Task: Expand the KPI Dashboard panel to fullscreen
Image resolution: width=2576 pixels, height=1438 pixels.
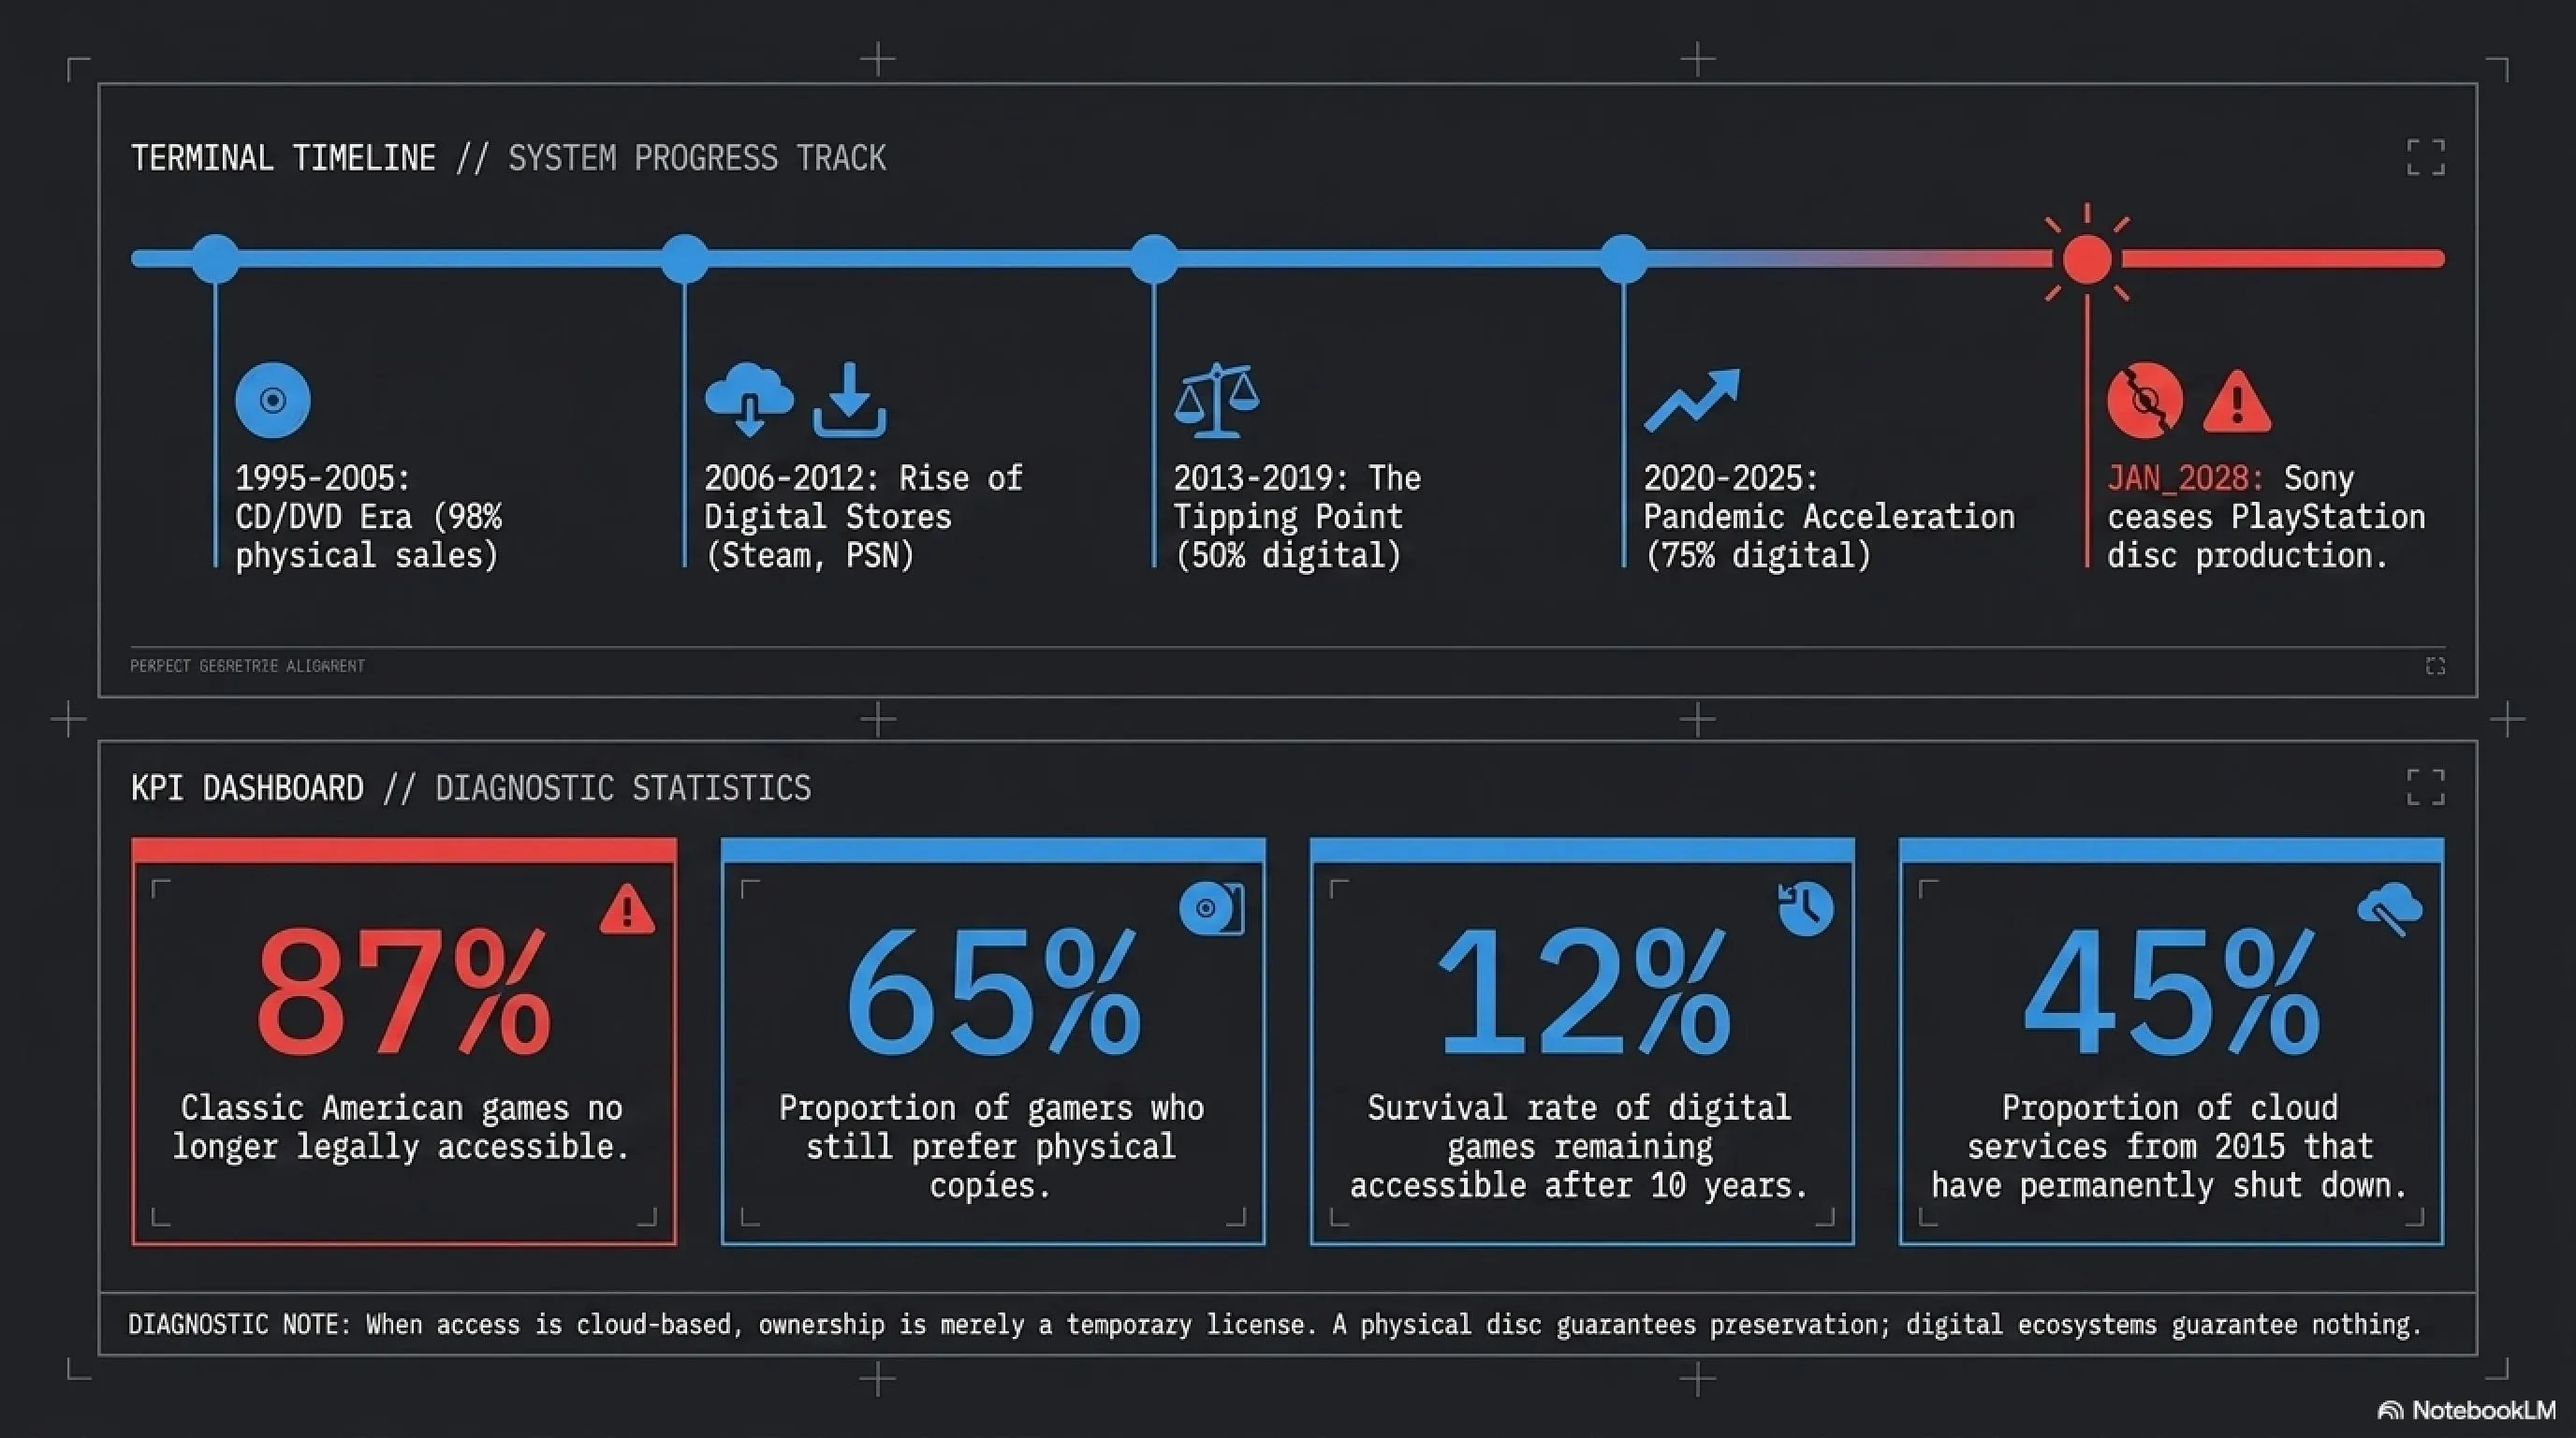Action: pos(2425,787)
